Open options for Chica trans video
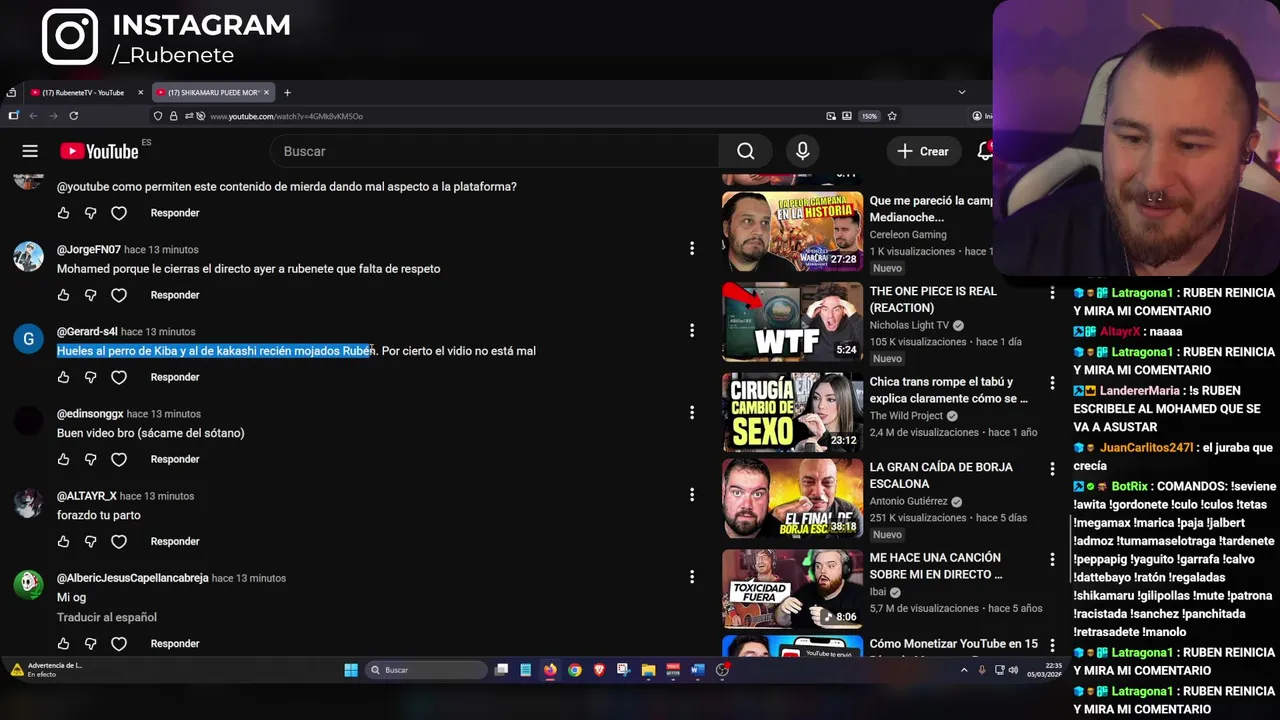This screenshot has width=1280, height=720. click(1051, 383)
